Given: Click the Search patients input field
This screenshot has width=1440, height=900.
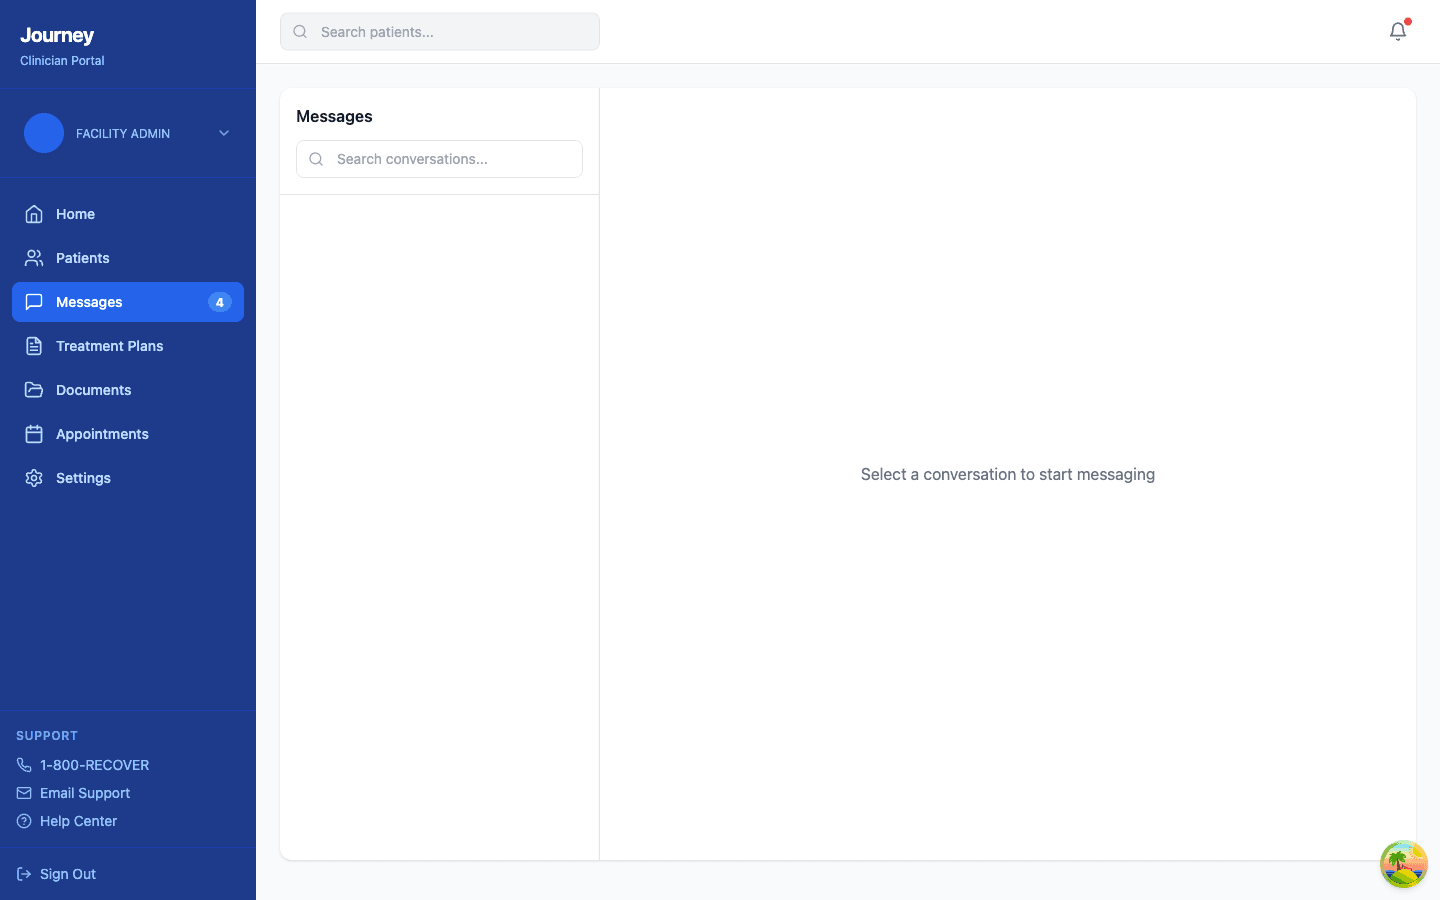Looking at the screenshot, I should [439, 31].
